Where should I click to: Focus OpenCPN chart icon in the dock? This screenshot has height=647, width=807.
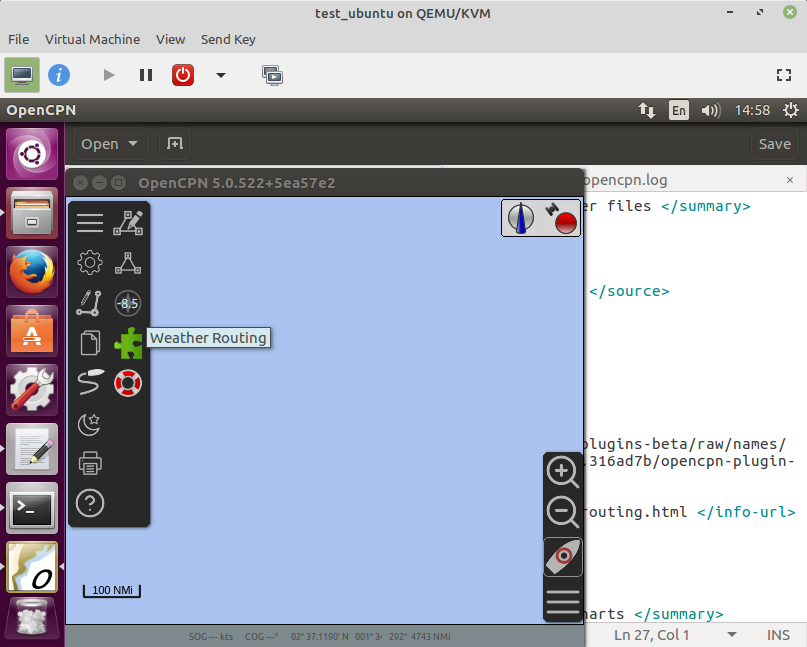tap(32, 567)
